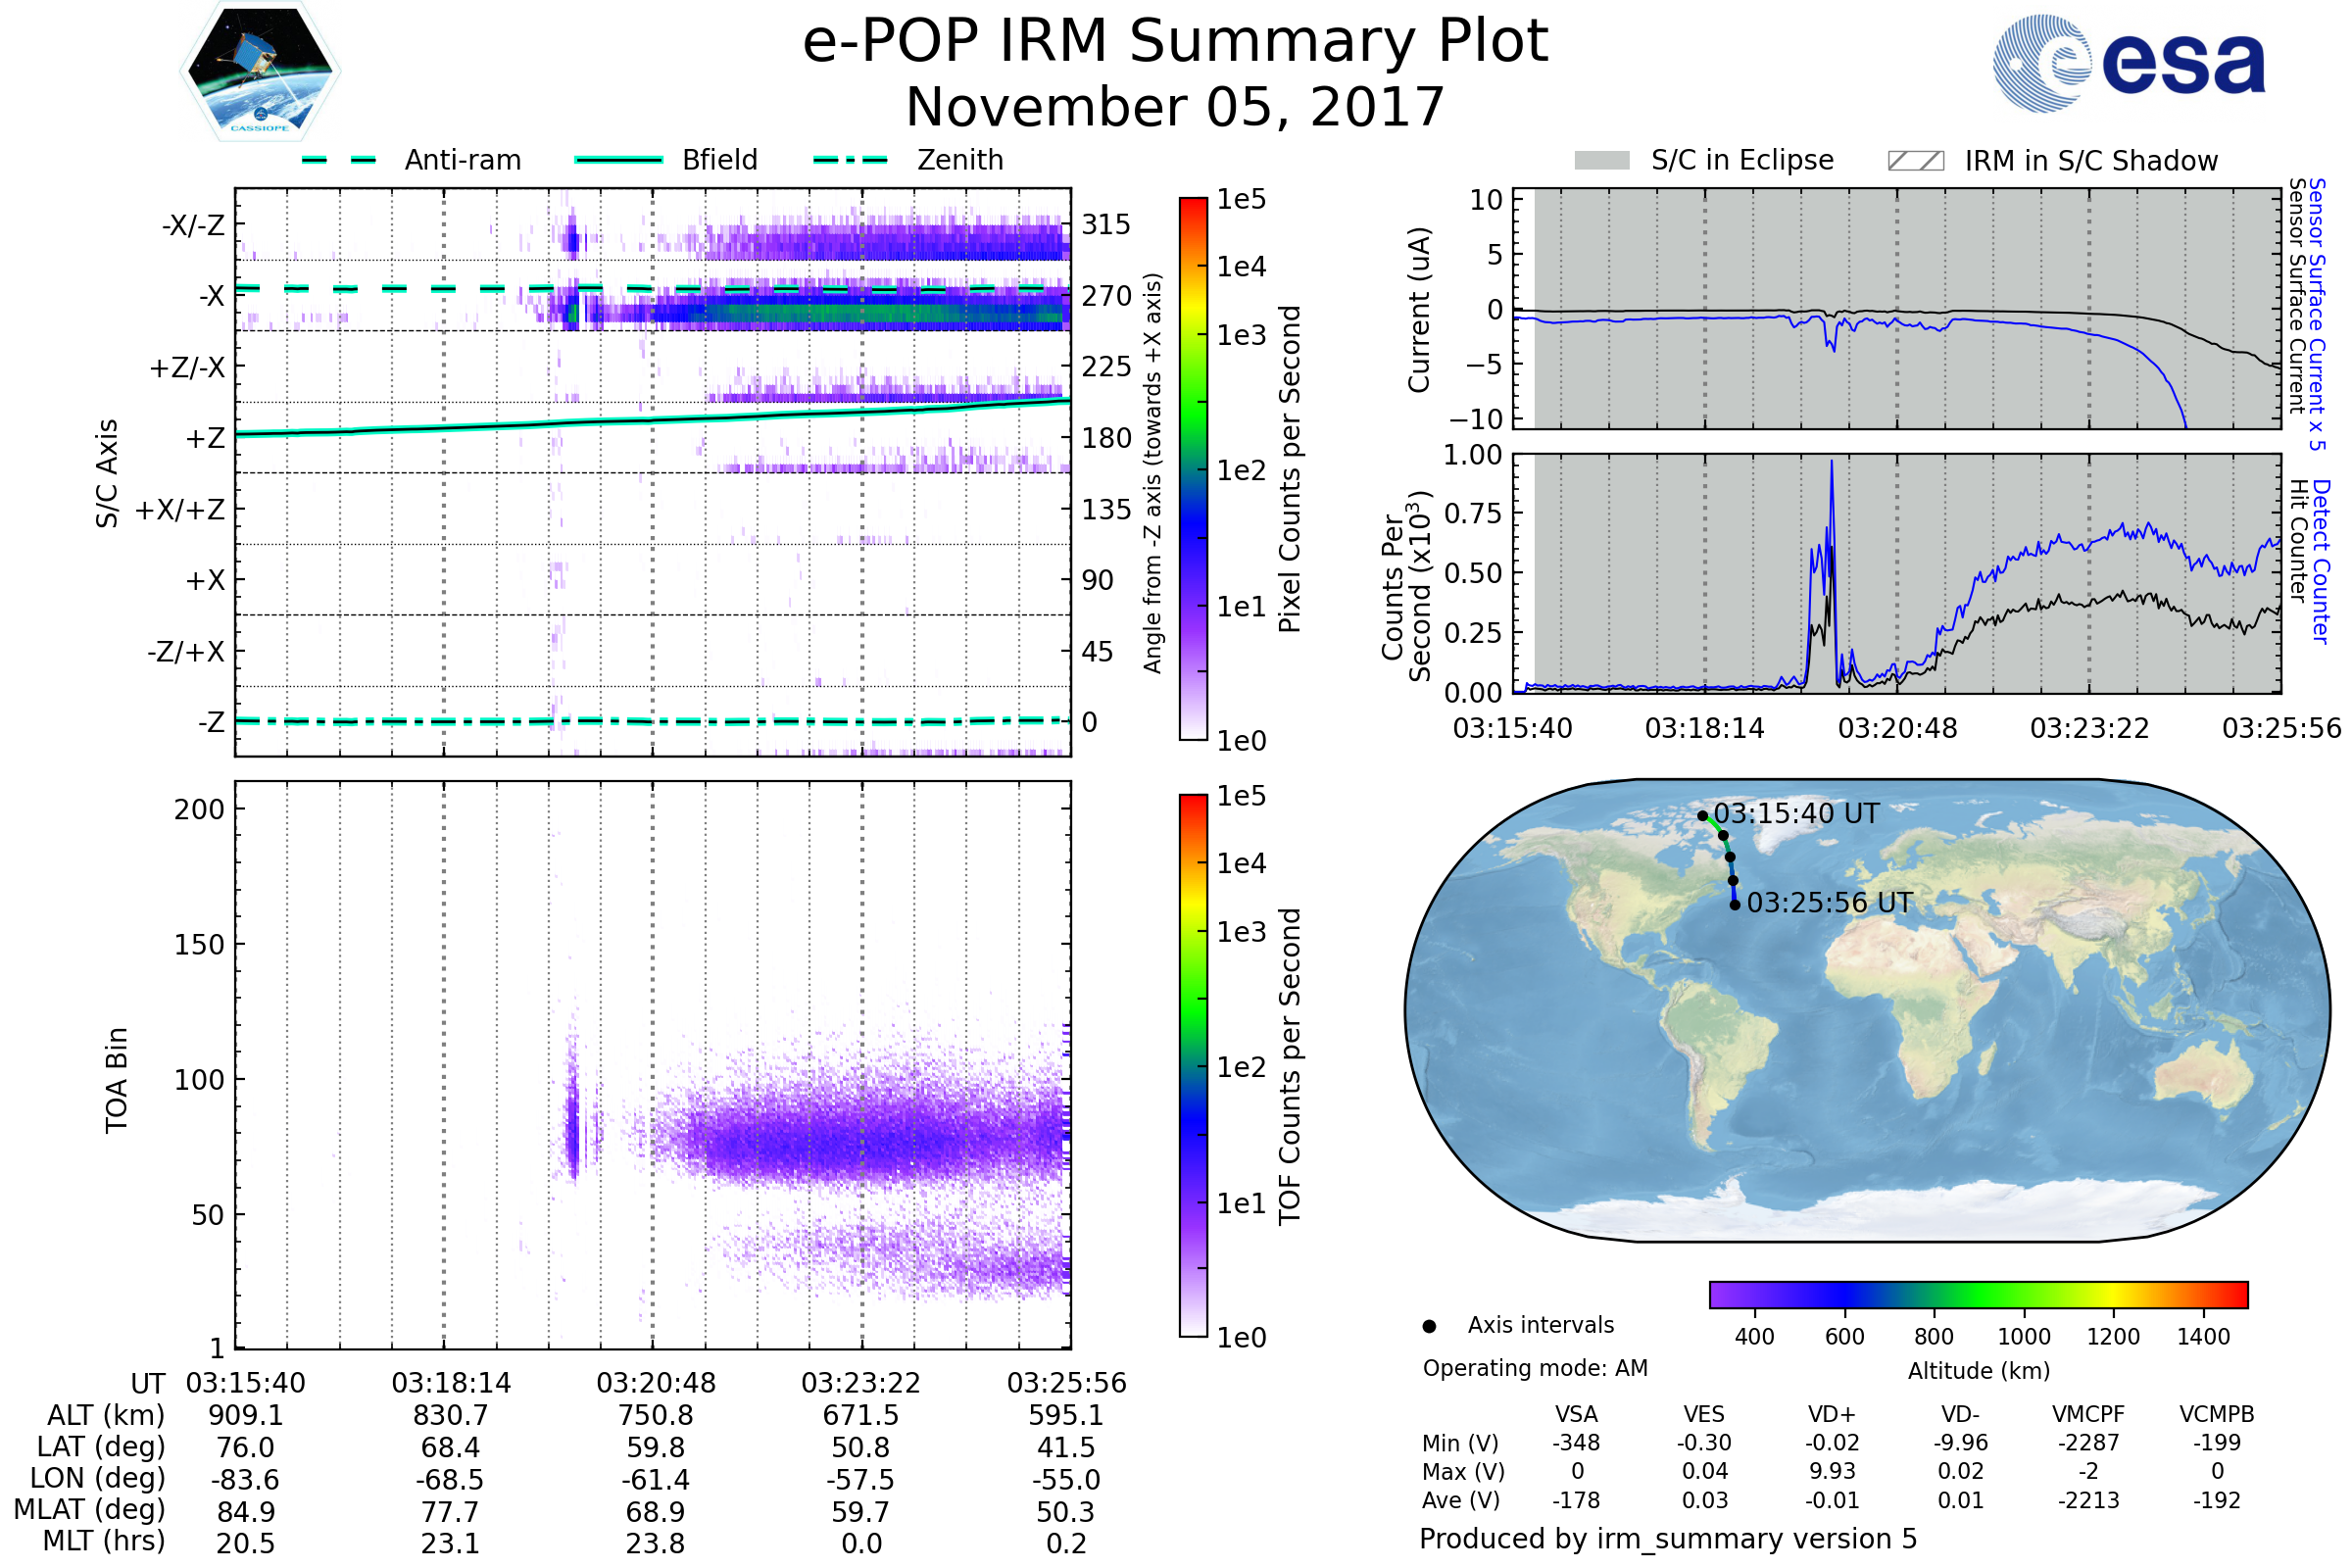
Task: Click the 03:25:56 UT end point on map
Action: [x=1735, y=905]
